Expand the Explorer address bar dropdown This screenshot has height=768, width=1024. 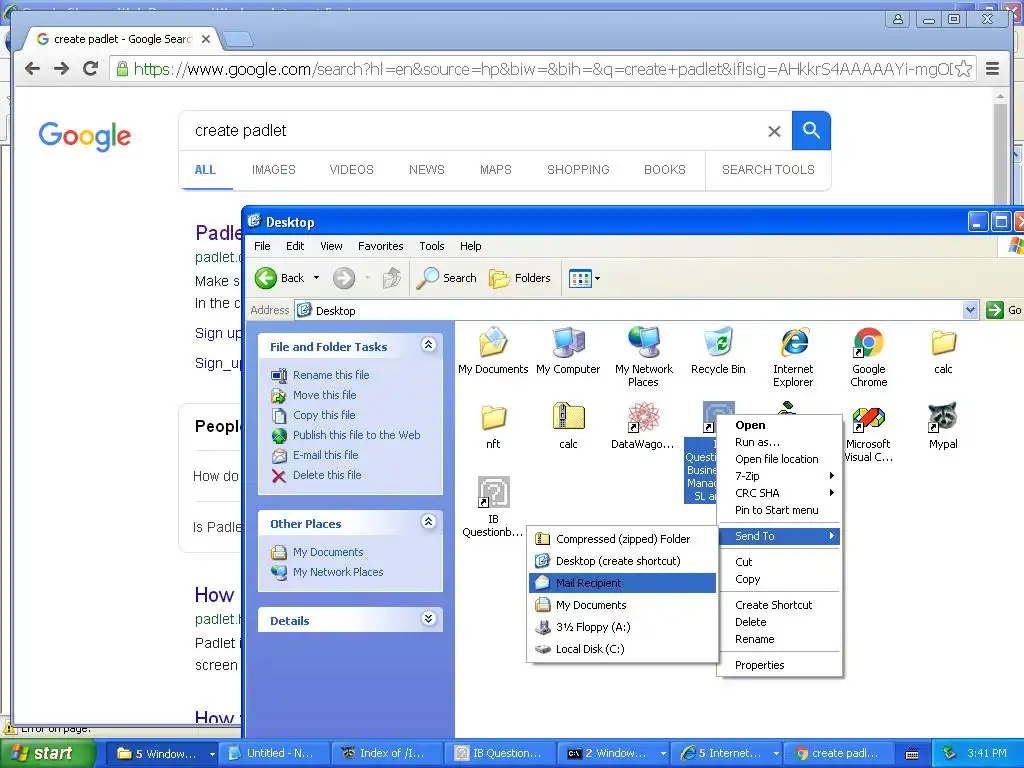click(970, 310)
